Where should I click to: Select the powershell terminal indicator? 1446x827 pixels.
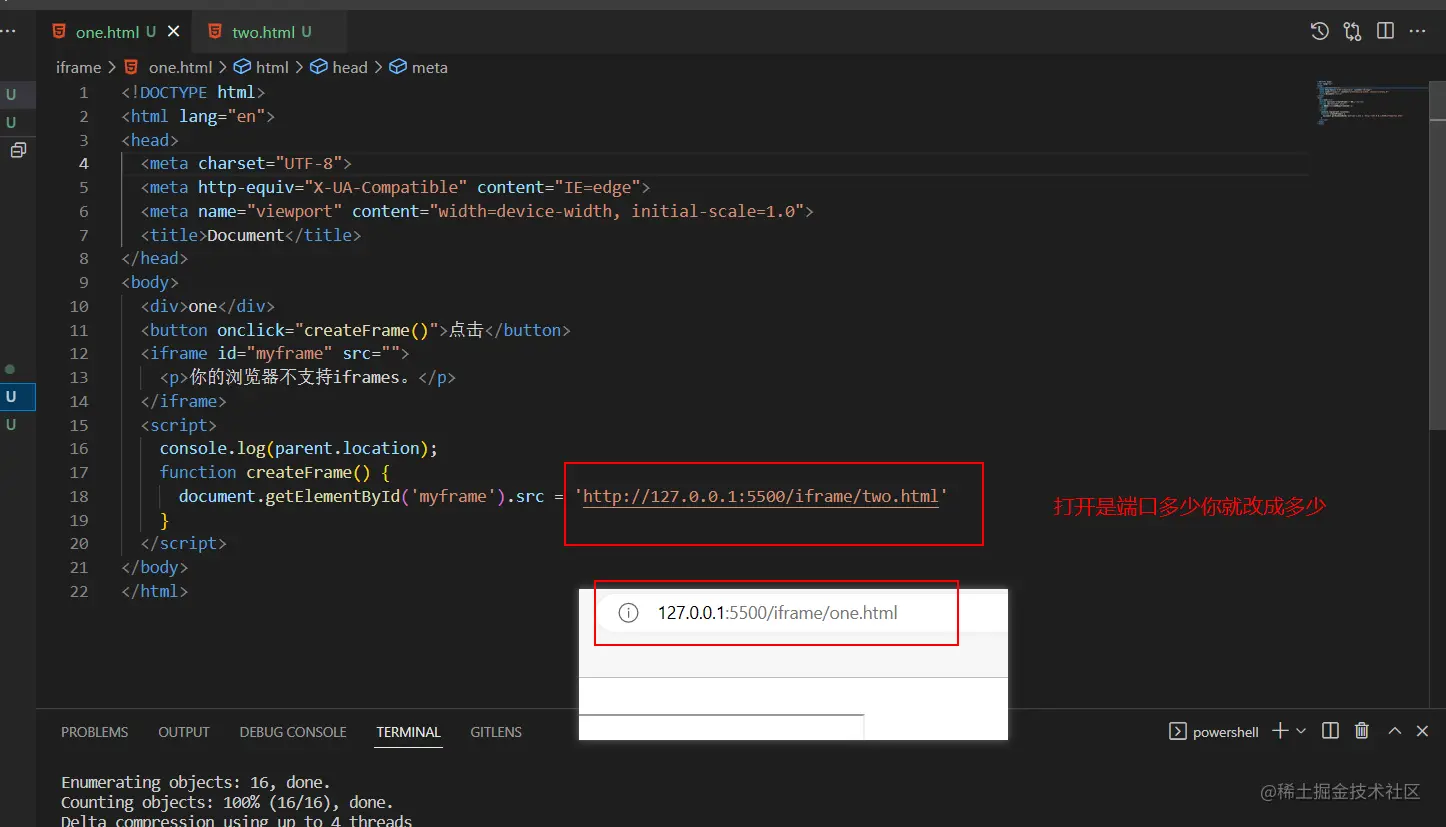point(1214,732)
